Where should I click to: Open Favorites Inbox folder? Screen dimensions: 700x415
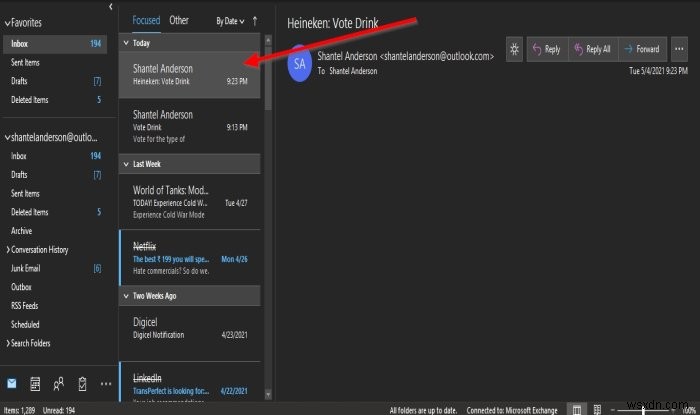tap(55, 44)
